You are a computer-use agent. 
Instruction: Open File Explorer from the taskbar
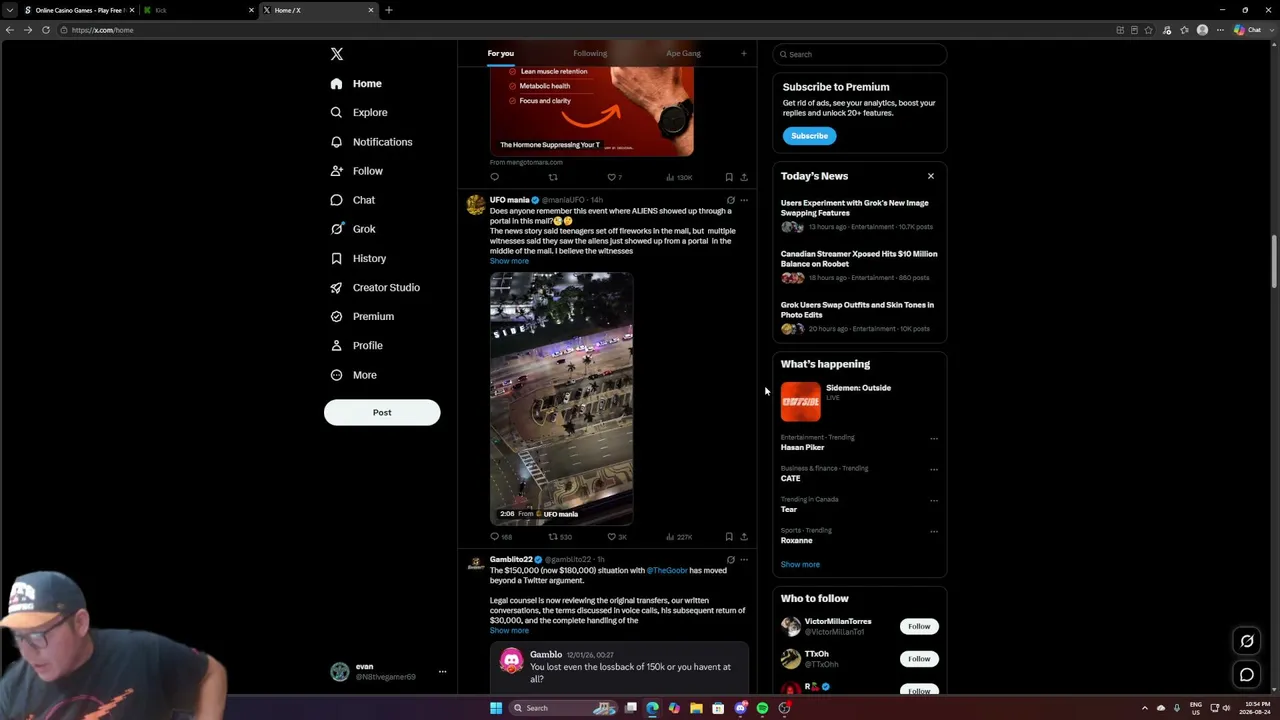pyautogui.click(x=696, y=708)
